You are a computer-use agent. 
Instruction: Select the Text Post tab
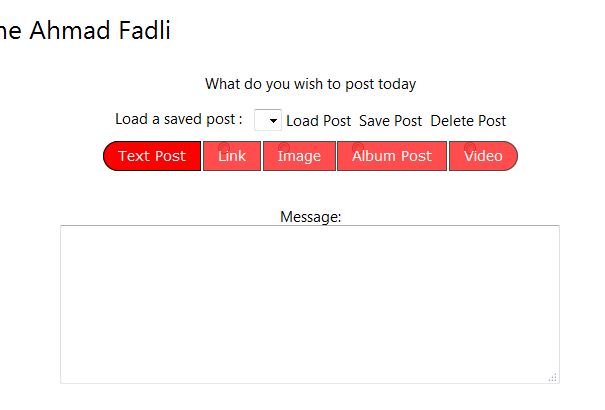152,156
